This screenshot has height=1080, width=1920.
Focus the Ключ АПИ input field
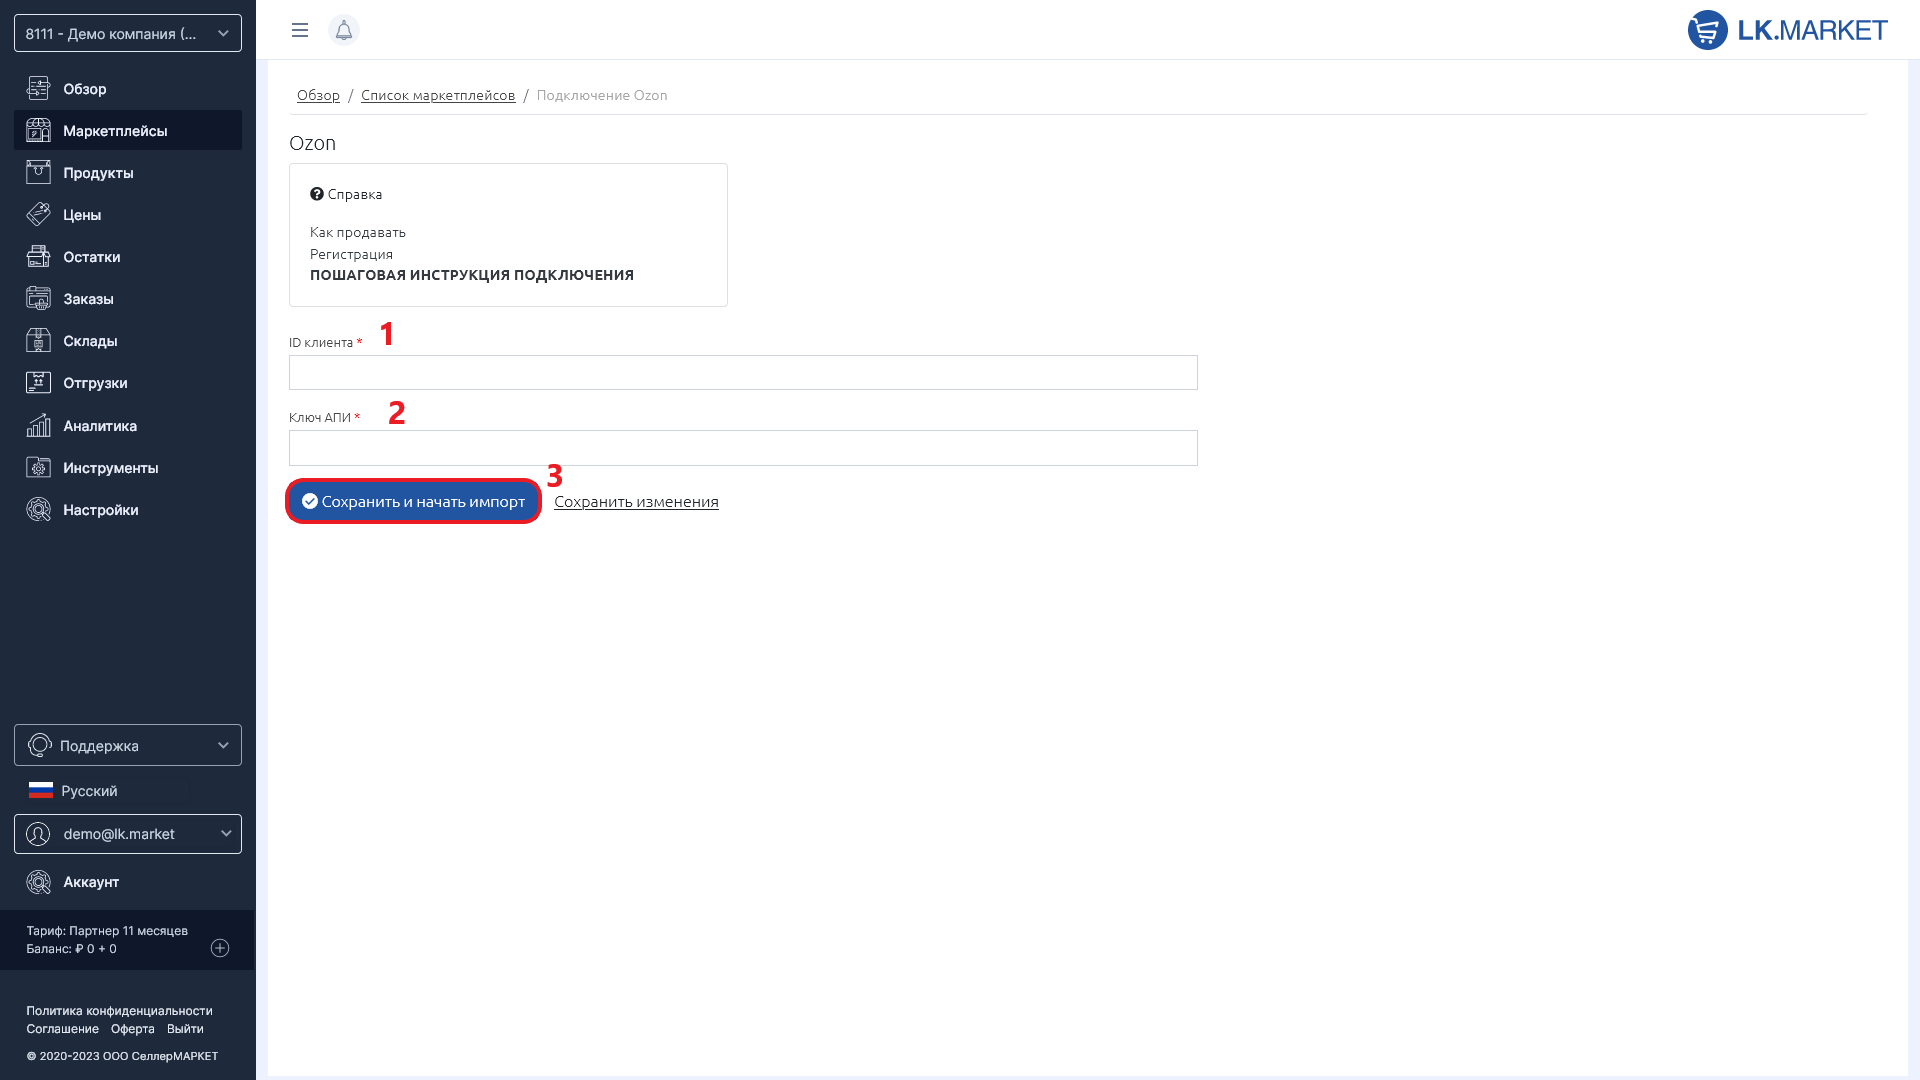click(742, 448)
